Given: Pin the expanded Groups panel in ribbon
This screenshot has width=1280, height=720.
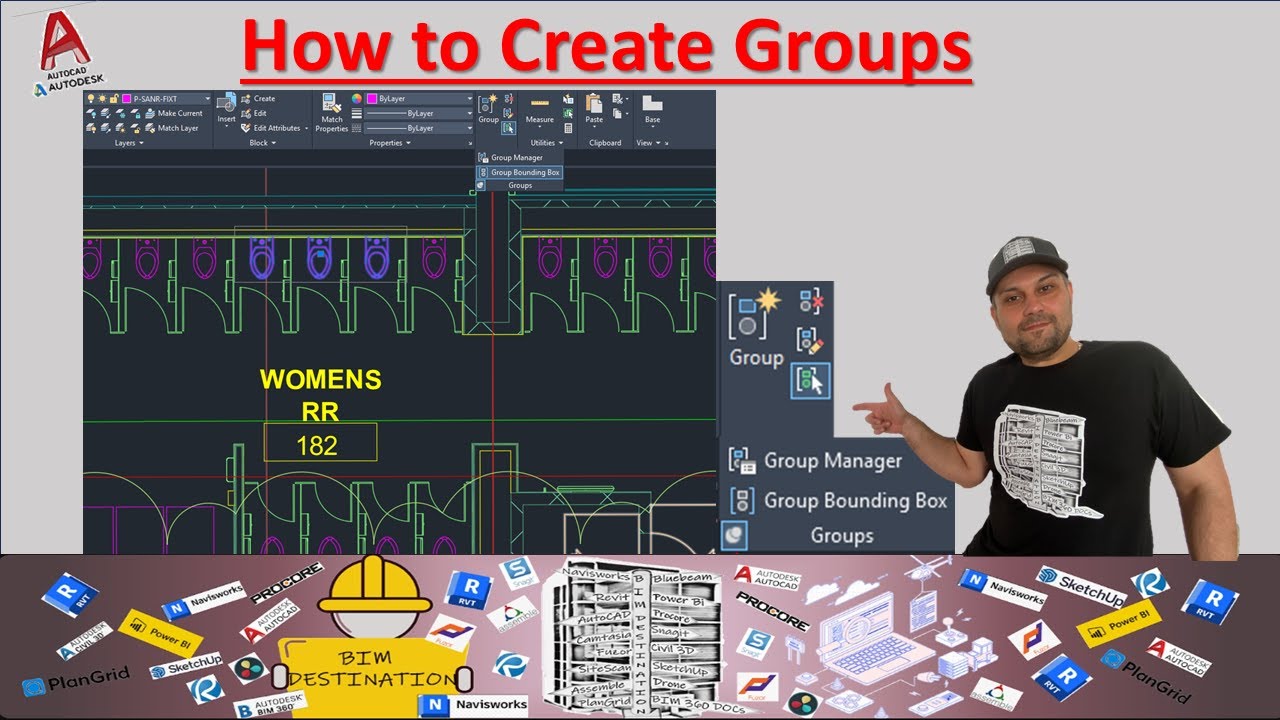Looking at the screenshot, I should point(480,185).
